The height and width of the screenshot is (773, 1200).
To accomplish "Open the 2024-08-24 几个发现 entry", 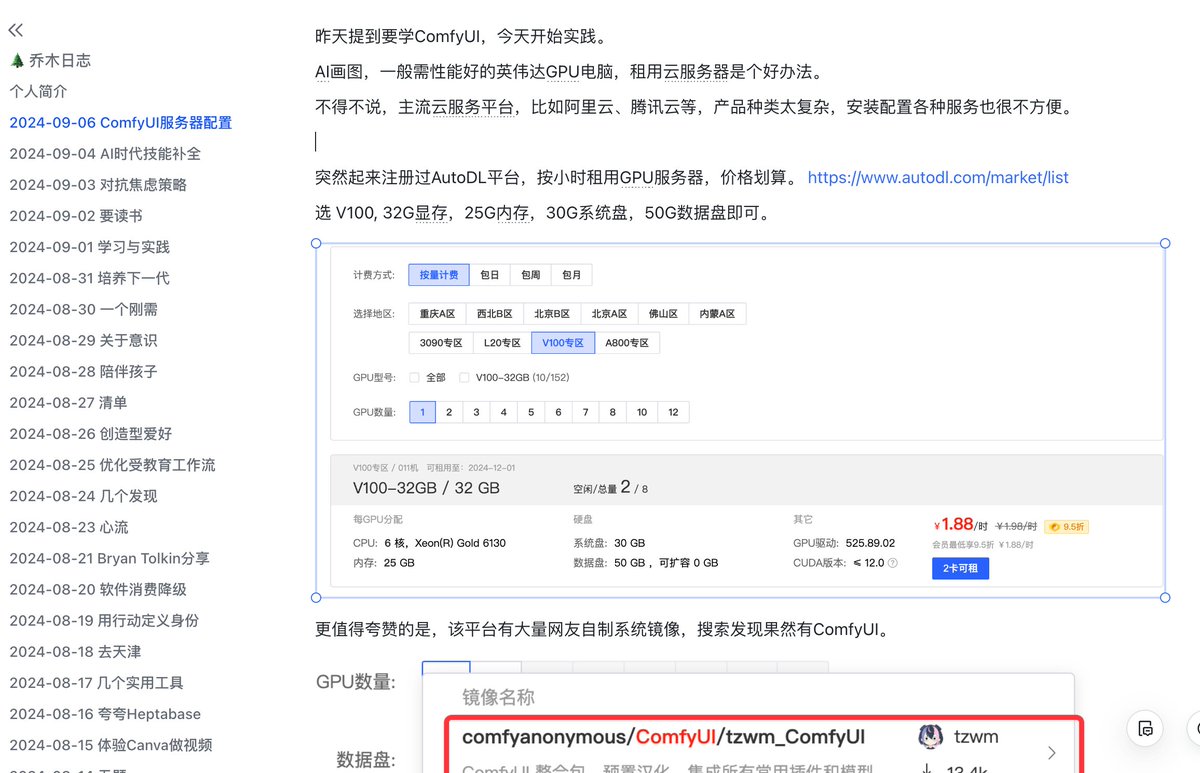I will click(x=83, y=496).
